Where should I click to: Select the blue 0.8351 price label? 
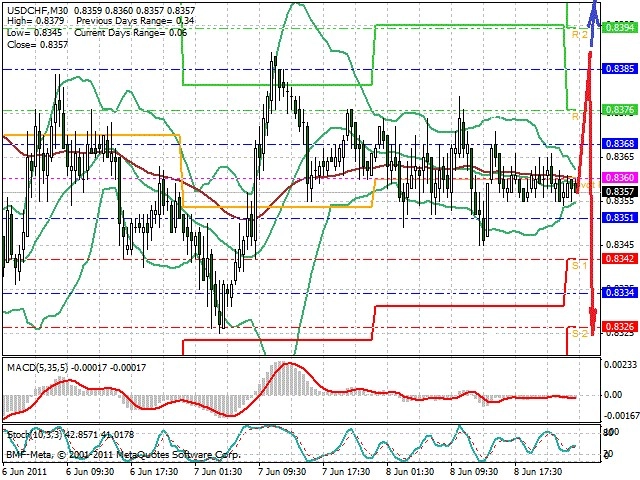point(620,218)
